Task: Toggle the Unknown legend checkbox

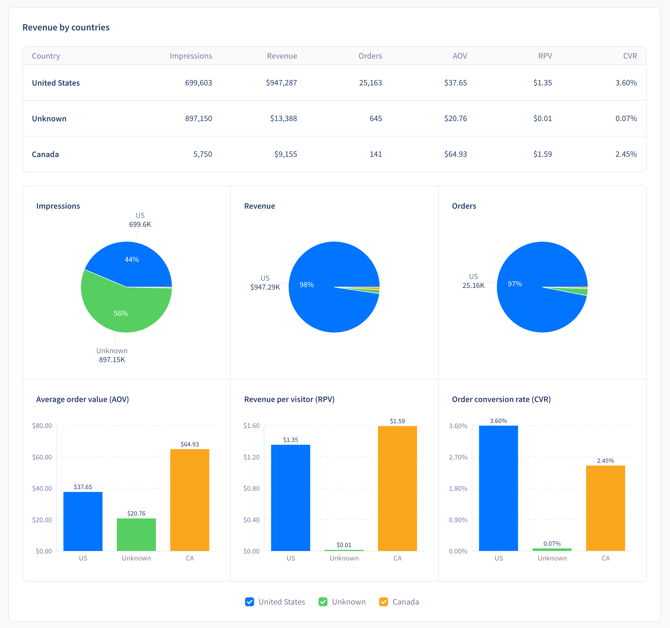Action: pyautogui.click(x=323, y=602)
